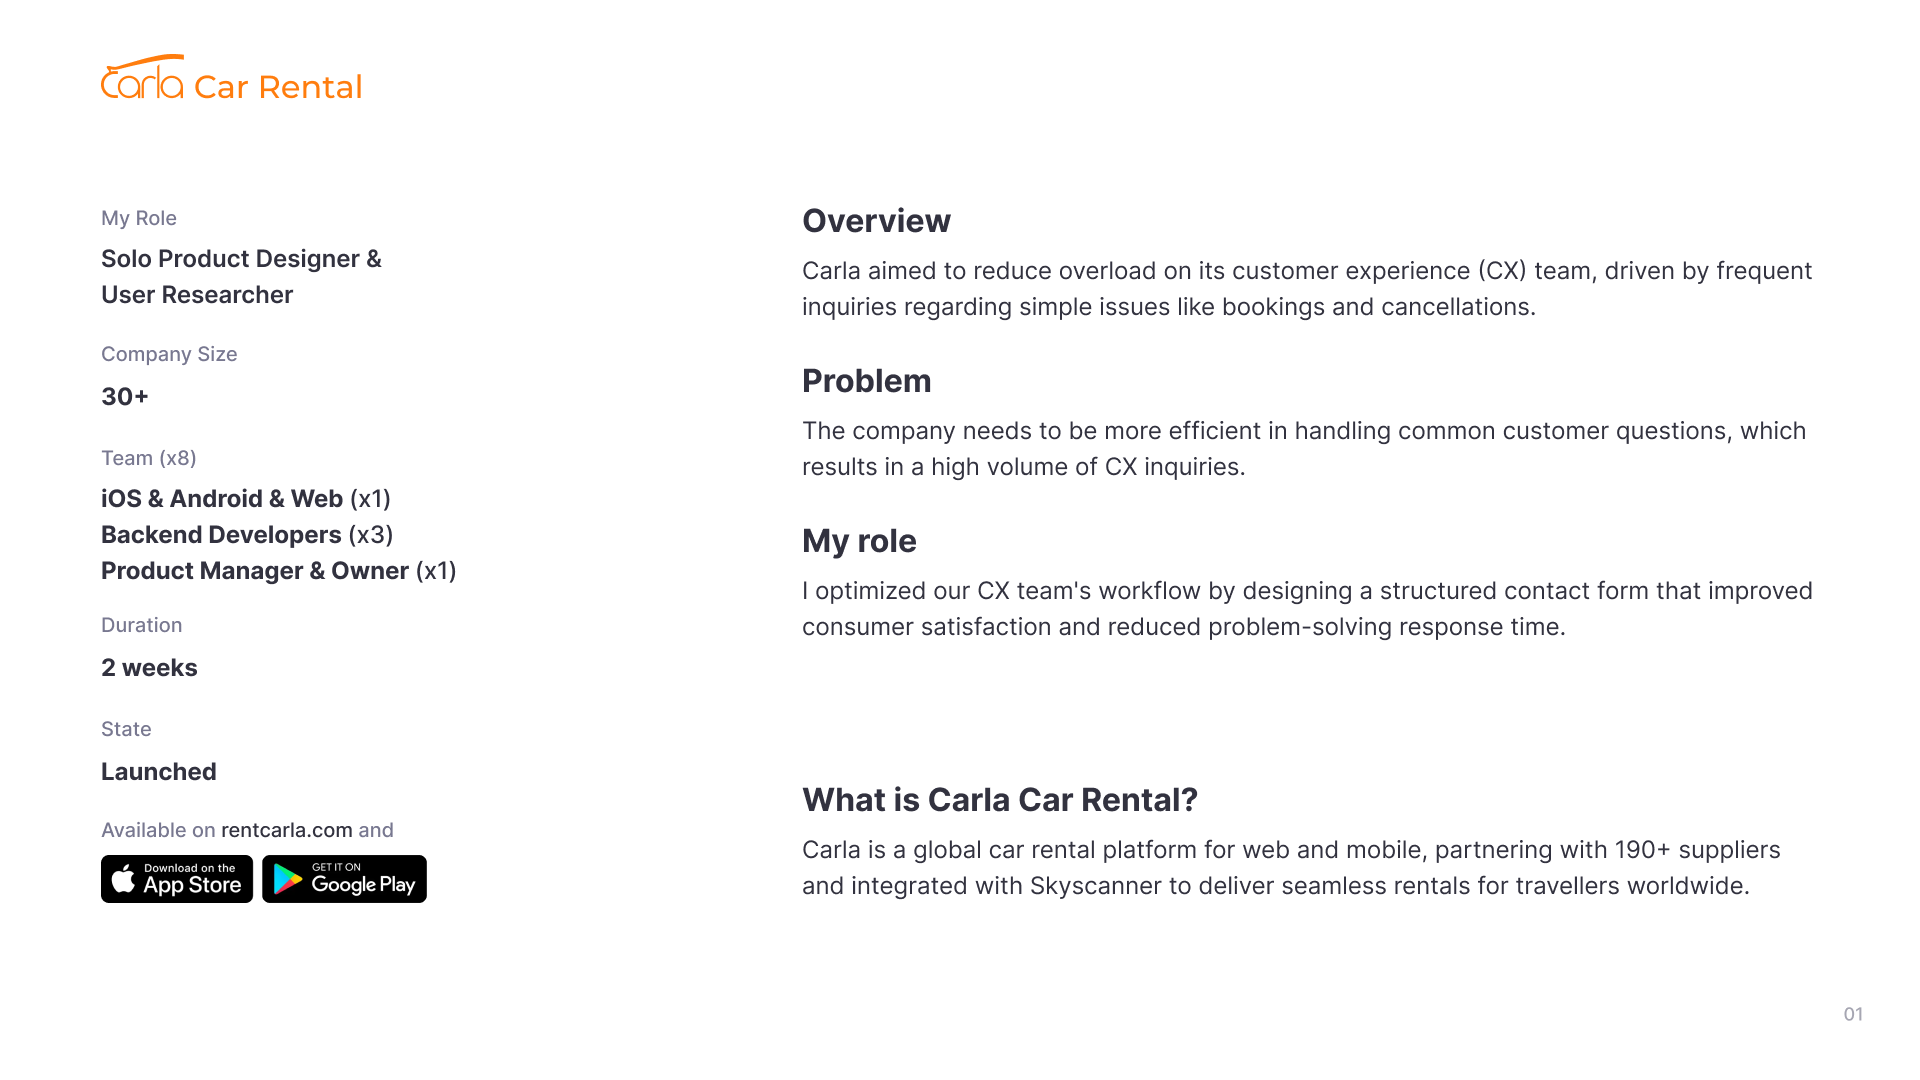The height and width of the screenshot is (1080, 1920).
Task: Click the "What is Carla Car Rental?" heading
Action: [999, 800]
